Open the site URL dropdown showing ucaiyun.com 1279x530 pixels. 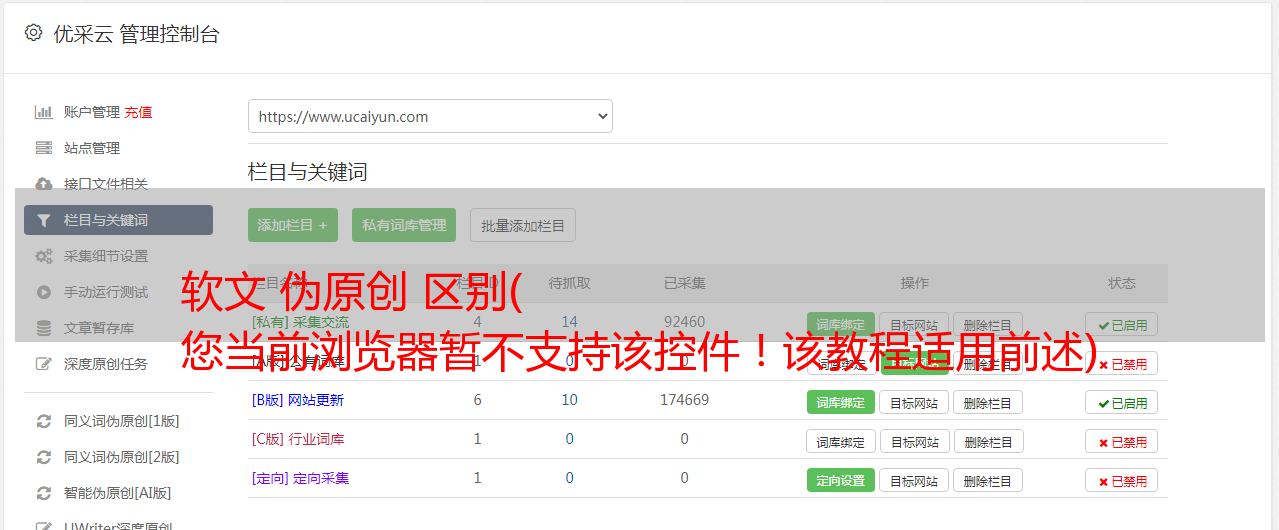point(430,116)
